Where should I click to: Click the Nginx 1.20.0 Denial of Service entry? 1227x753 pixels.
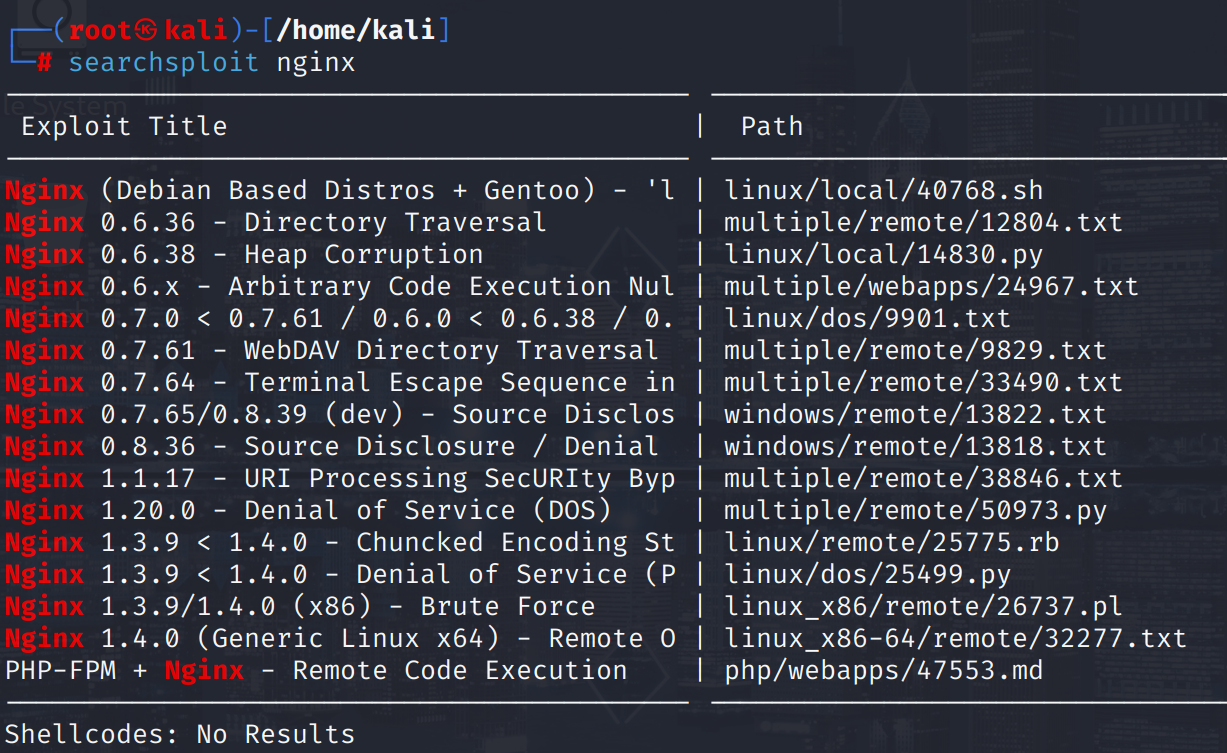(308, 511)
